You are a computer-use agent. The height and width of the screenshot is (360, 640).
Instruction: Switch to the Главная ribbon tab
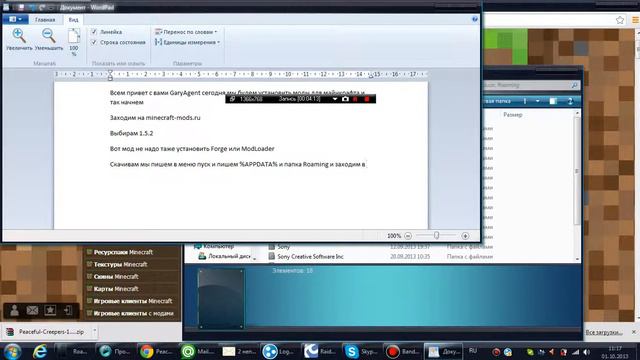45,20
